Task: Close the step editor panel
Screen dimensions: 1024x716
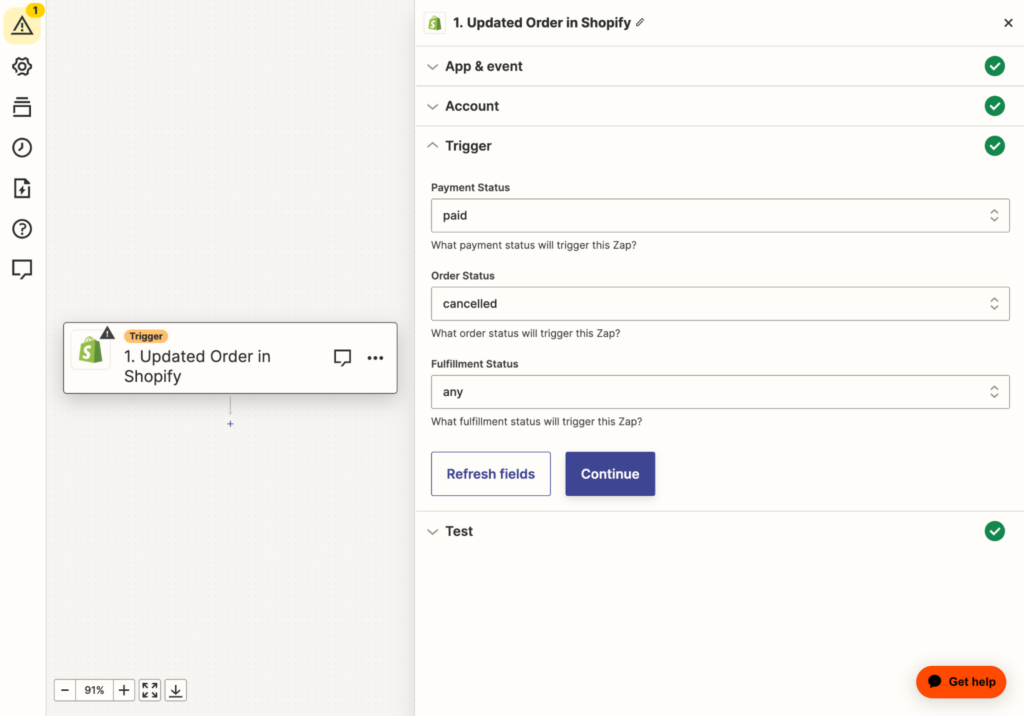Action: (1008, 23)
